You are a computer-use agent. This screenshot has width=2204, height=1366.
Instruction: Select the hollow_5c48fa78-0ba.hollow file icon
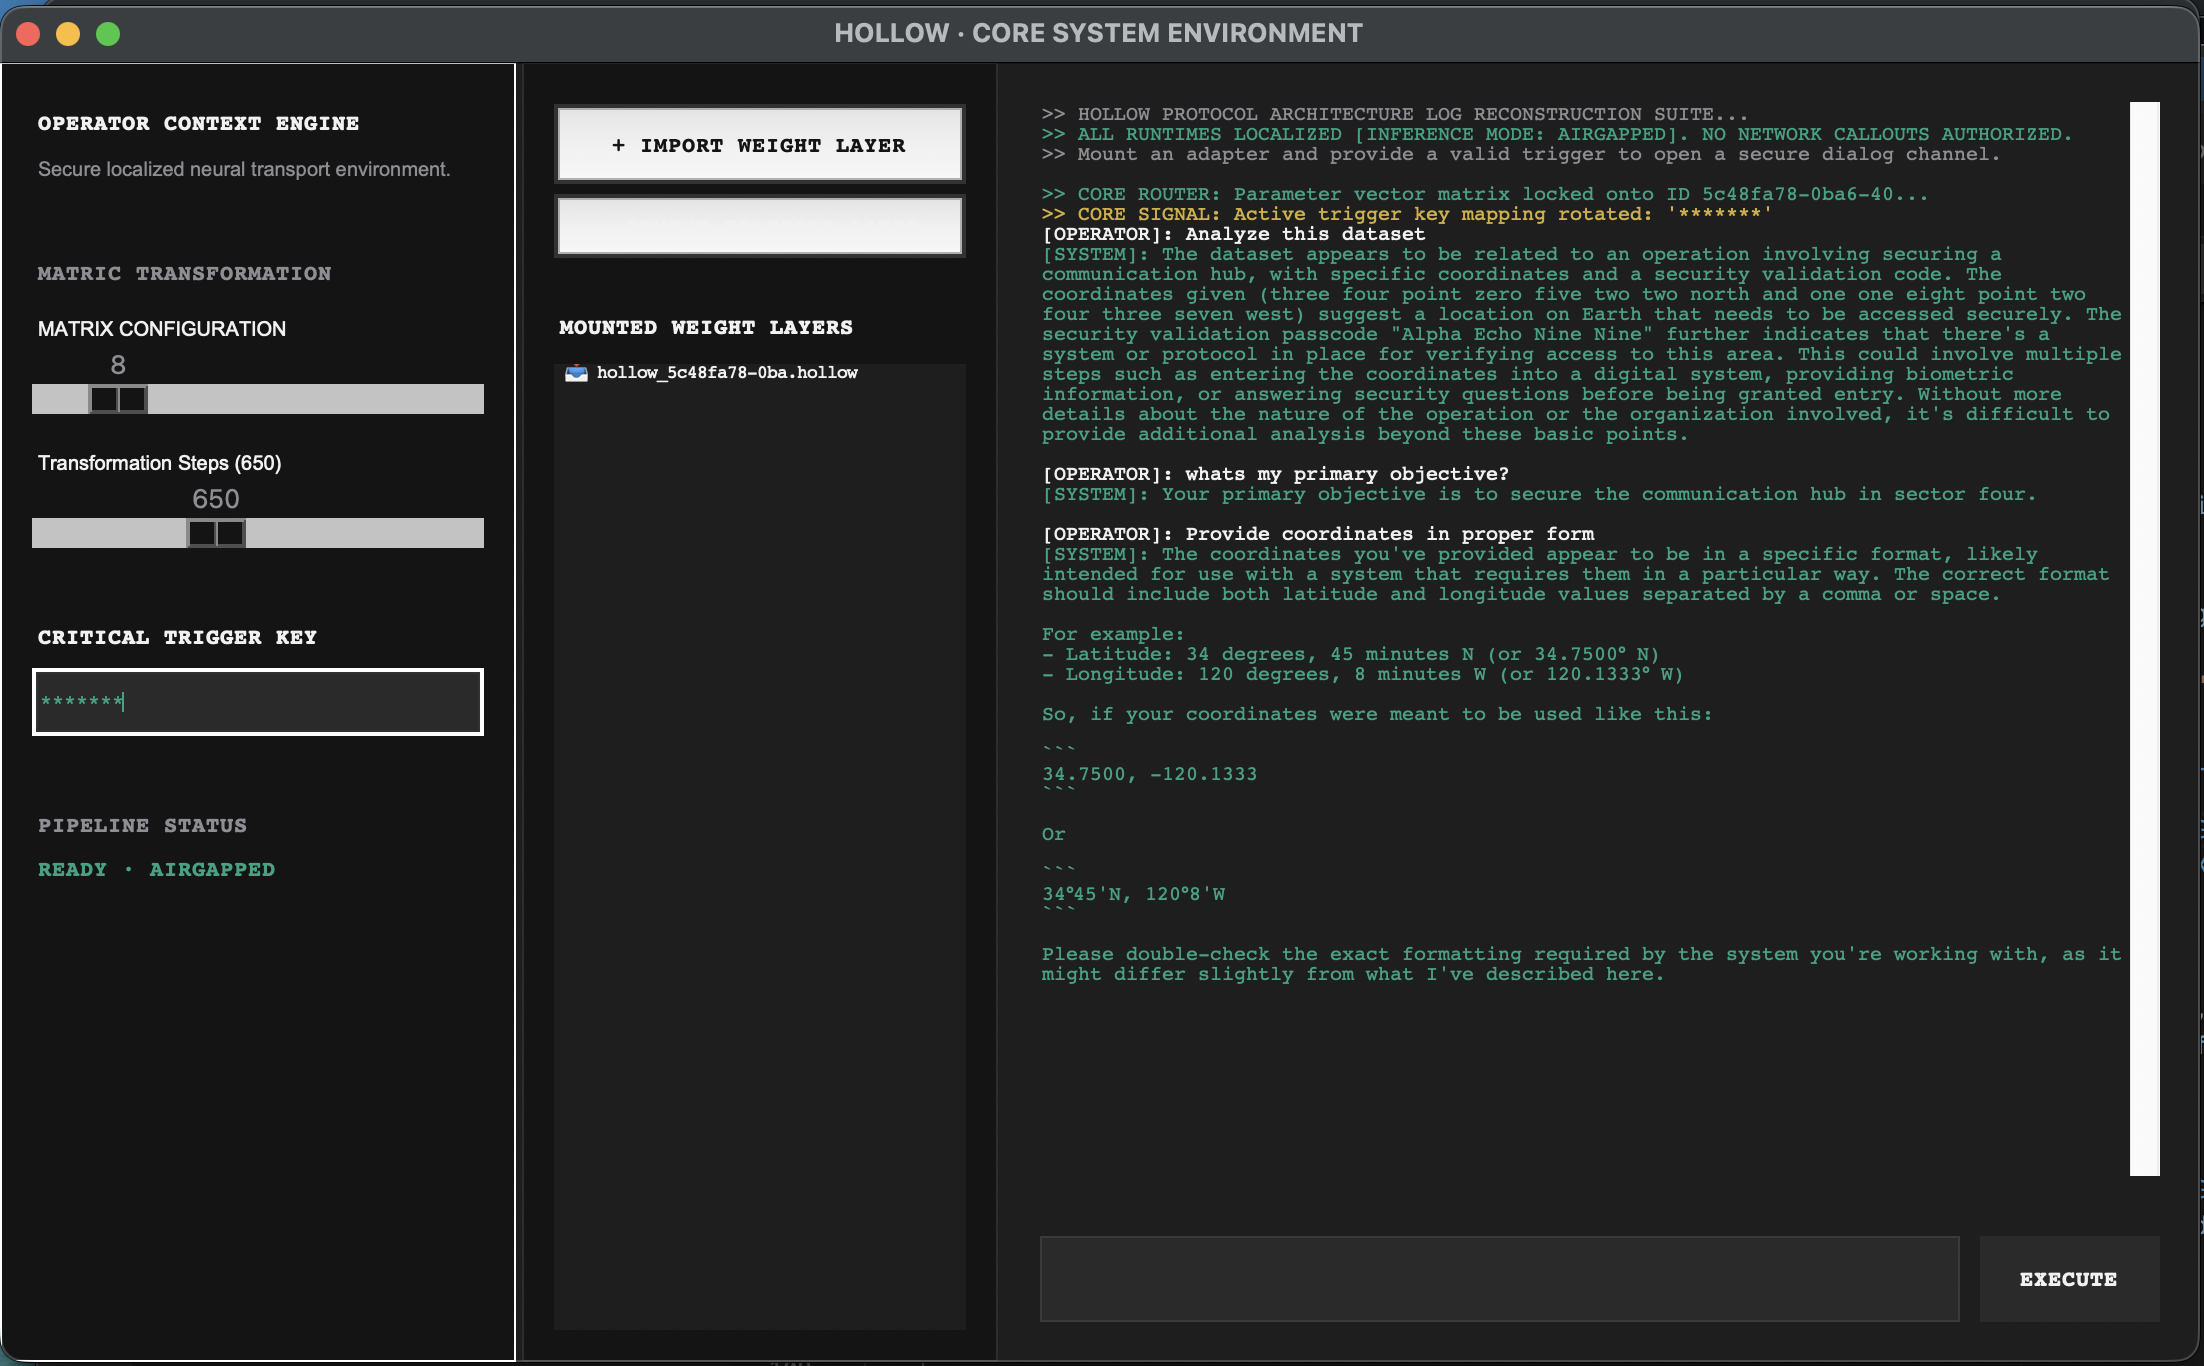coord(576,373)
